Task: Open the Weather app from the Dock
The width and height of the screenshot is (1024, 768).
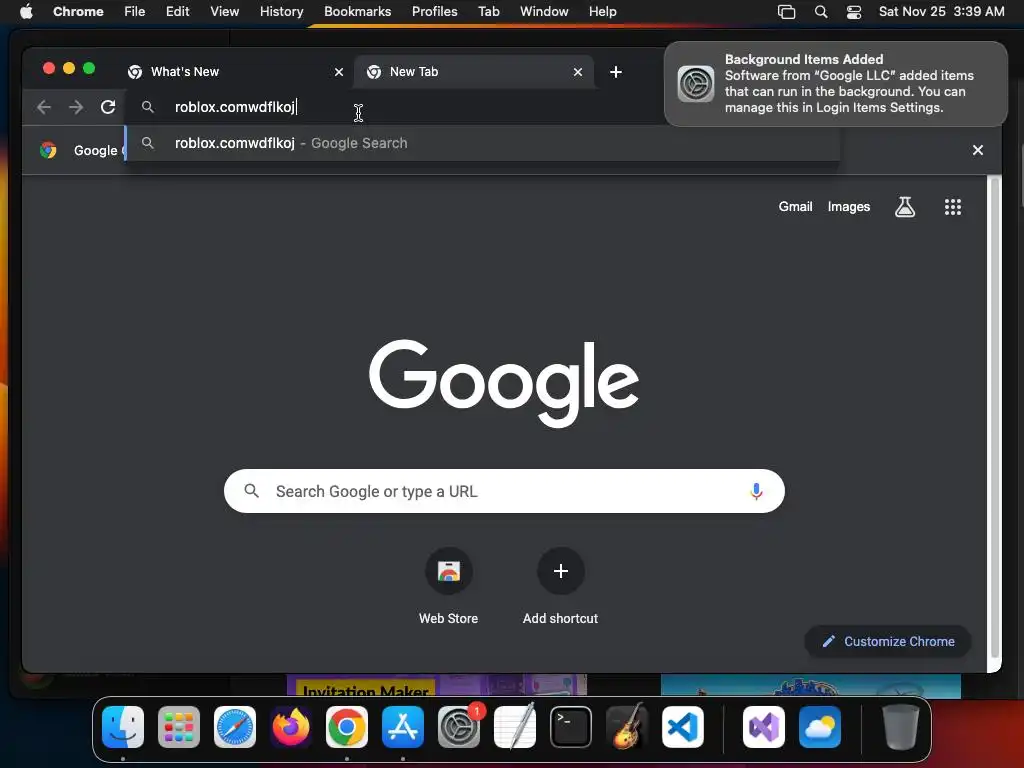Action: click(820, 727)
